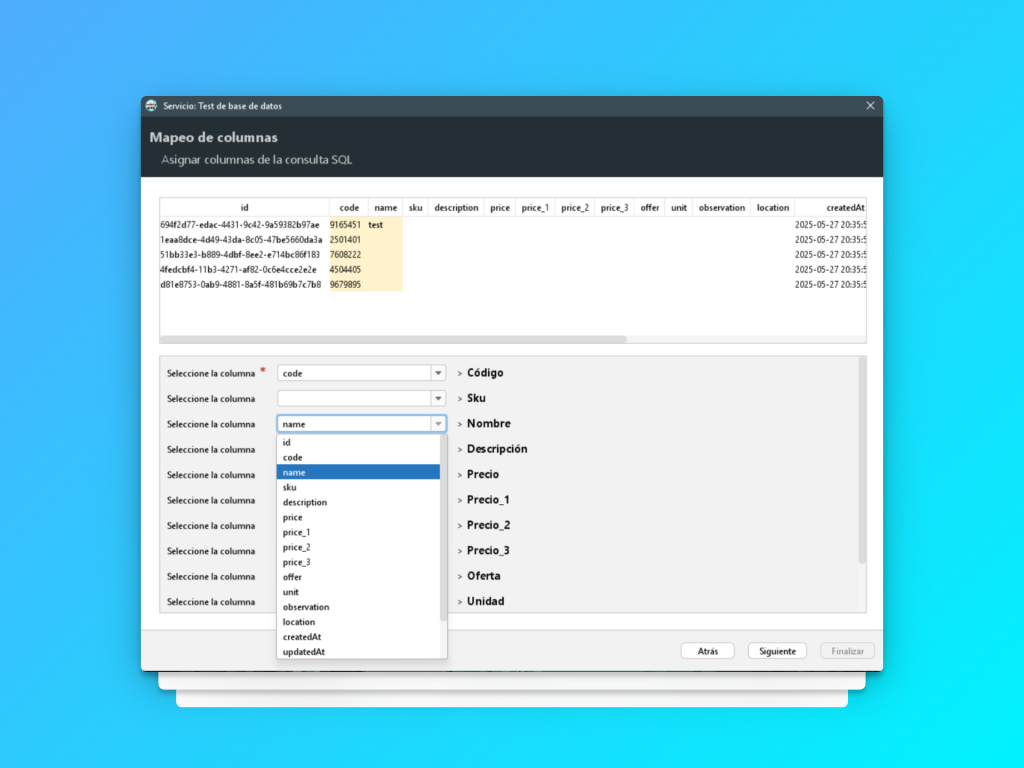Image resolution: width=1024 pixels, height=768 pixels.
Task: Select table cell with code 7608222
Action: [x=349, y=255]
